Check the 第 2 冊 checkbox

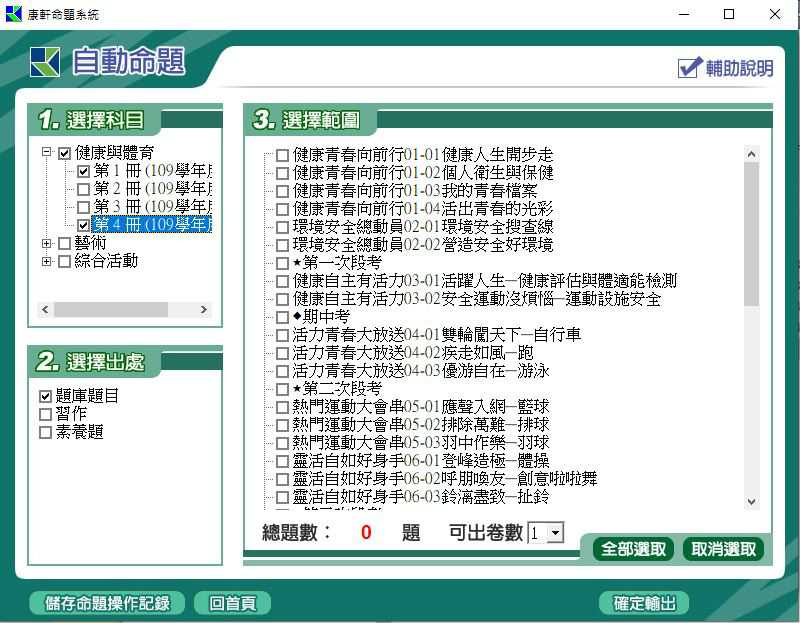point(83,189)
